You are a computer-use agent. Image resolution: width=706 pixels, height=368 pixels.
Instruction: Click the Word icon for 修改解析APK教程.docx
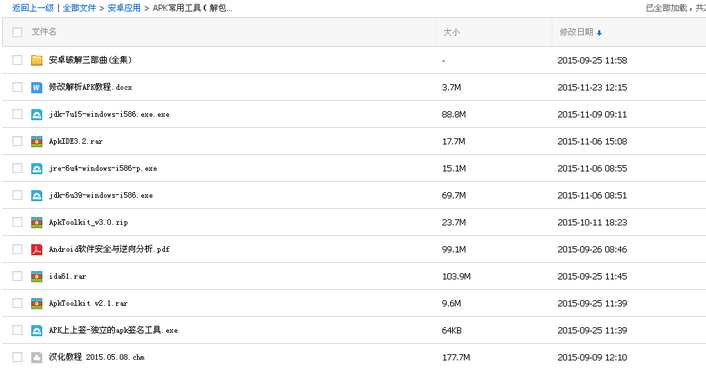[36, 87]
